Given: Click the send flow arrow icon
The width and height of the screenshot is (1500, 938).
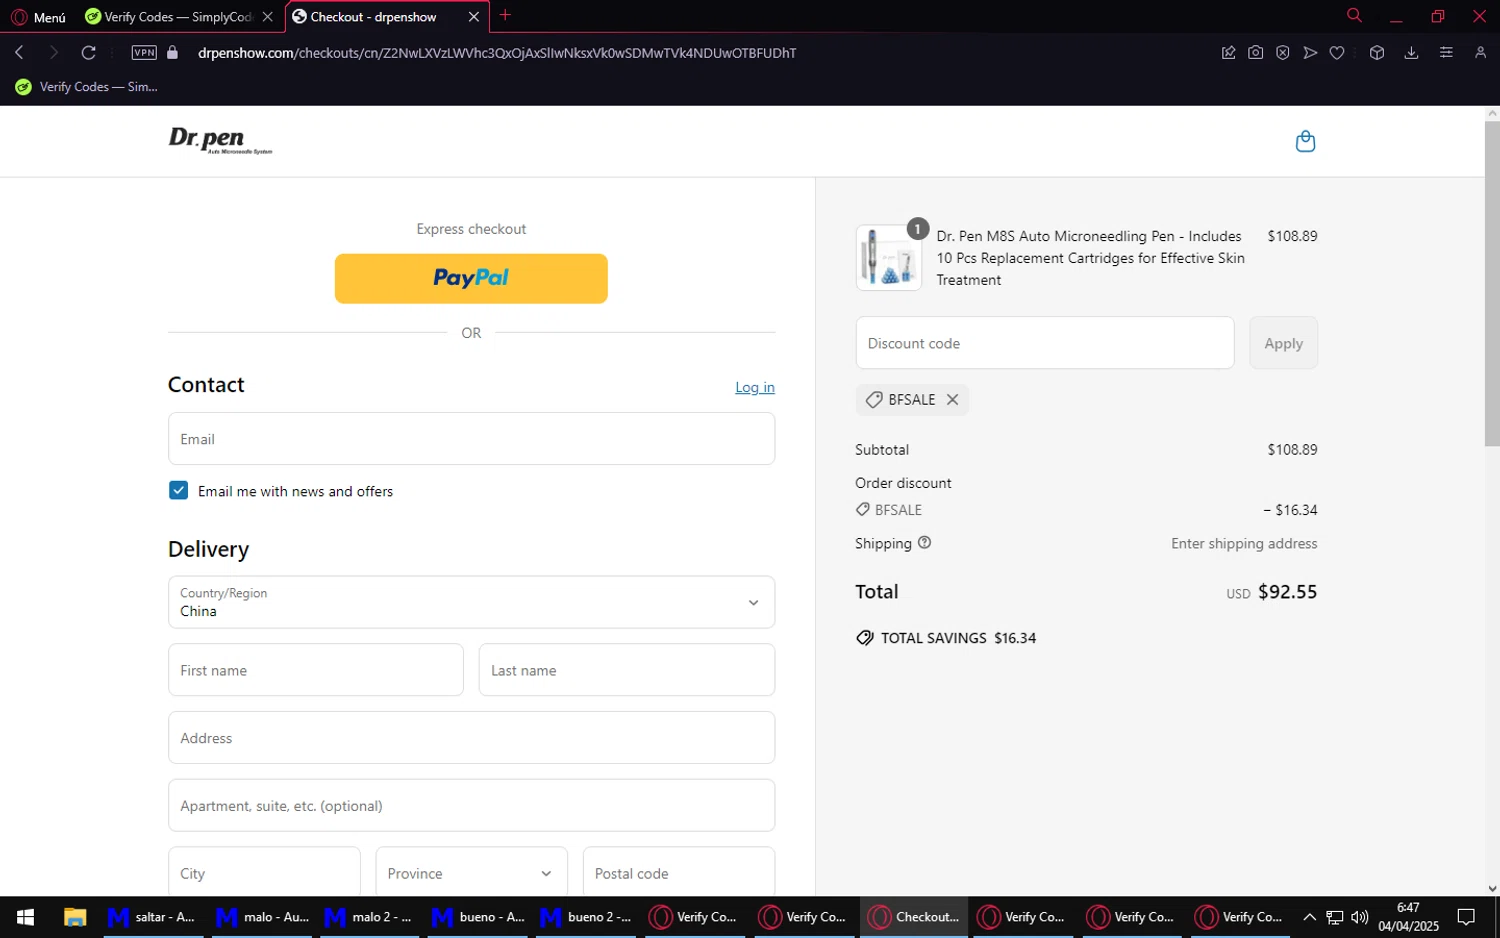Looking at the screenshot, I should coord(1310,52).
